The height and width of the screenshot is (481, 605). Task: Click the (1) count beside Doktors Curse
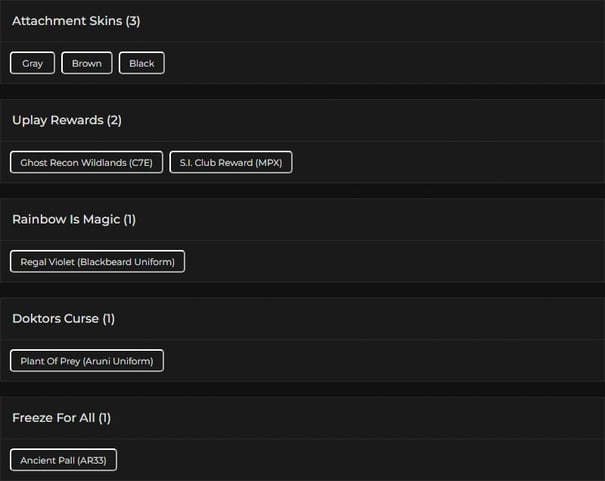pyautogui.click(x=109, y=318)
